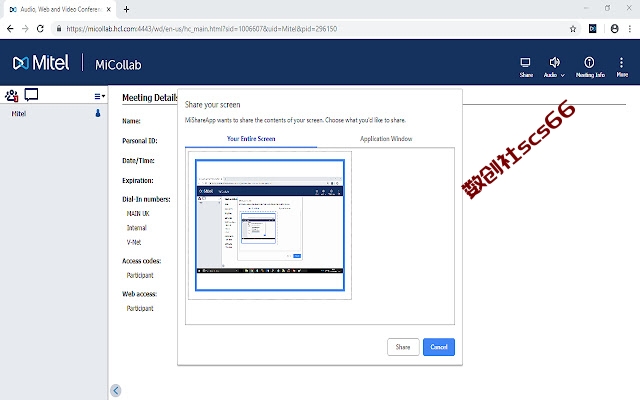
Task: Open the Audio speaker menu
Action: pos(554,67)
